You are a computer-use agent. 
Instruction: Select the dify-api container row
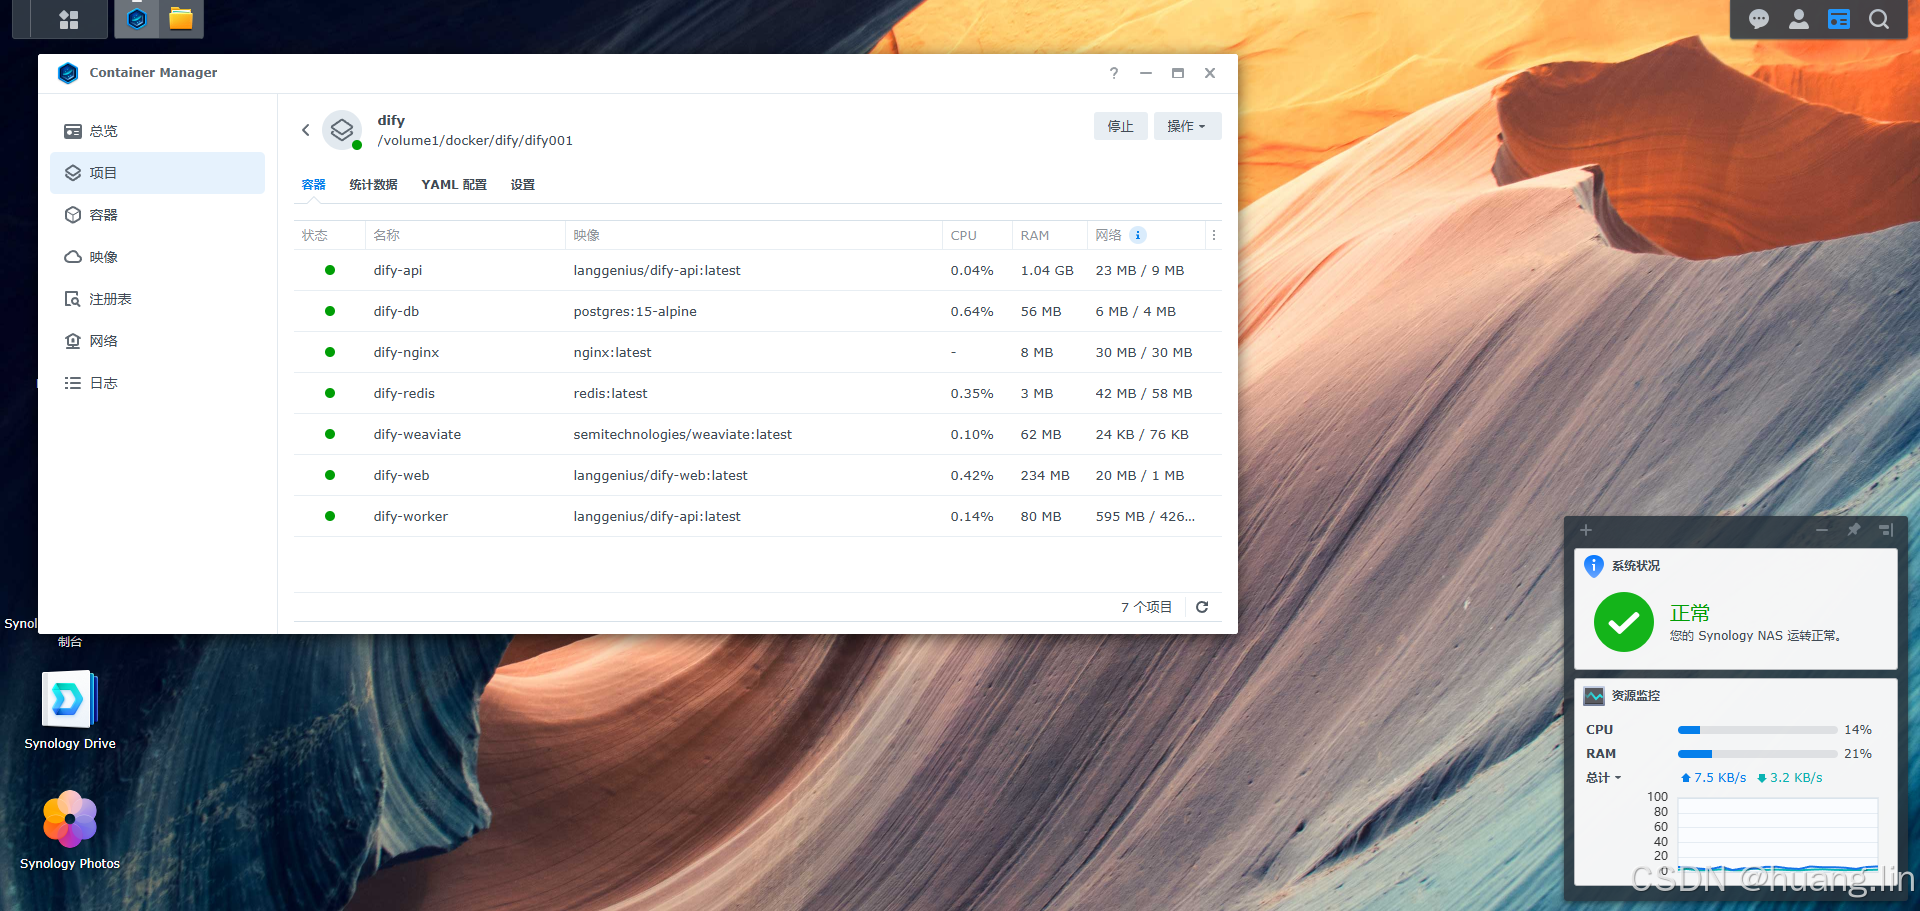point(757,271)
